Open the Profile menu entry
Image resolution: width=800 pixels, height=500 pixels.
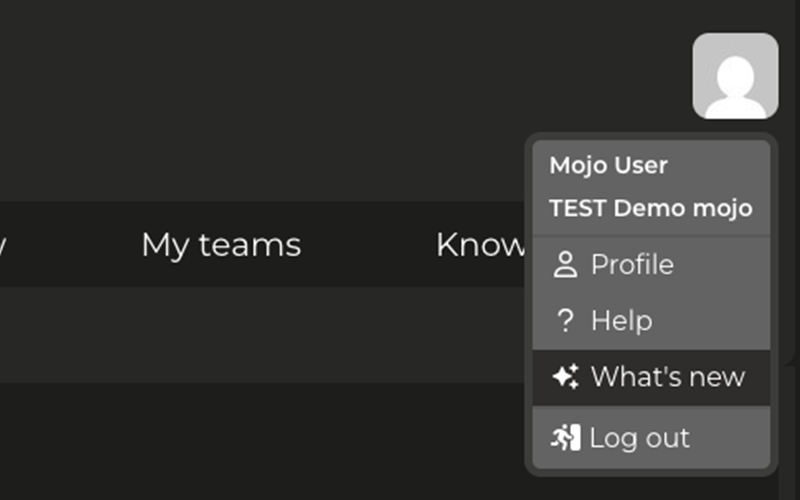(652, 265)
